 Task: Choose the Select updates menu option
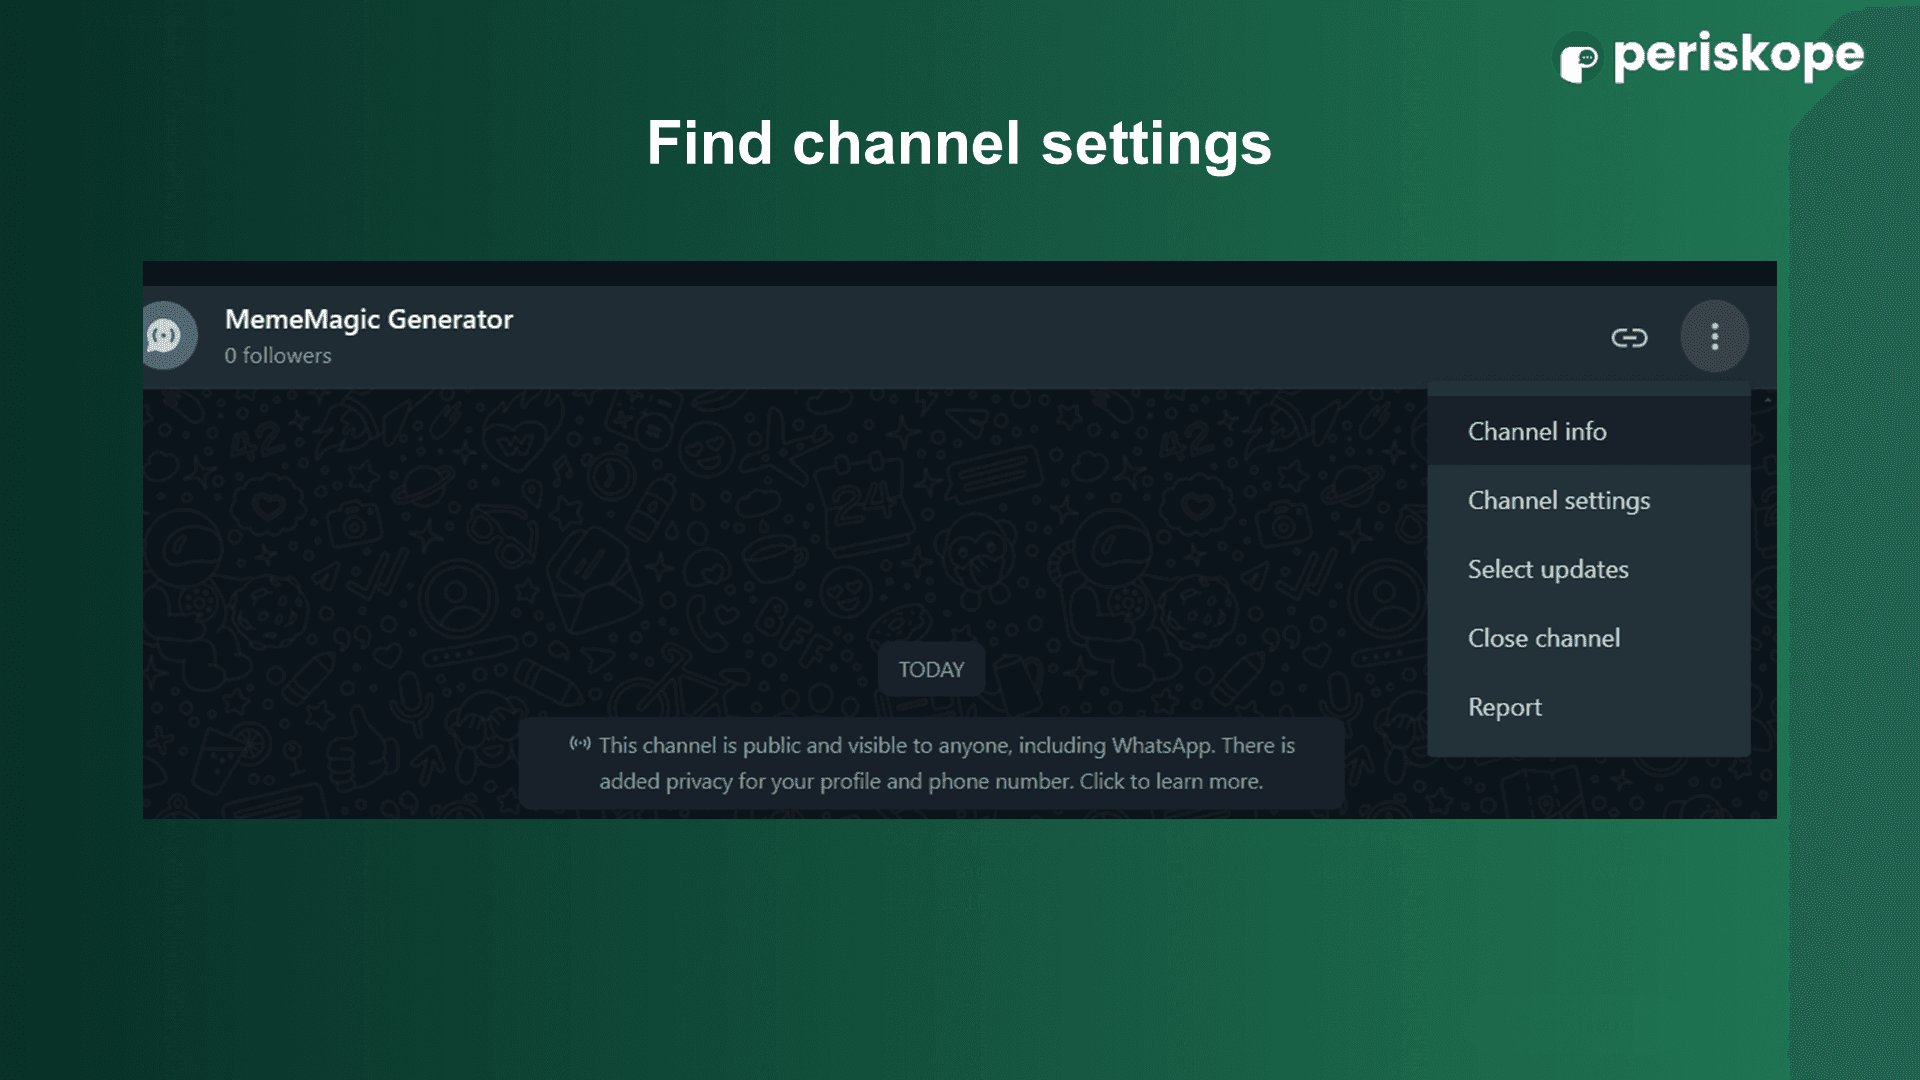click(x=1547, y=569)
